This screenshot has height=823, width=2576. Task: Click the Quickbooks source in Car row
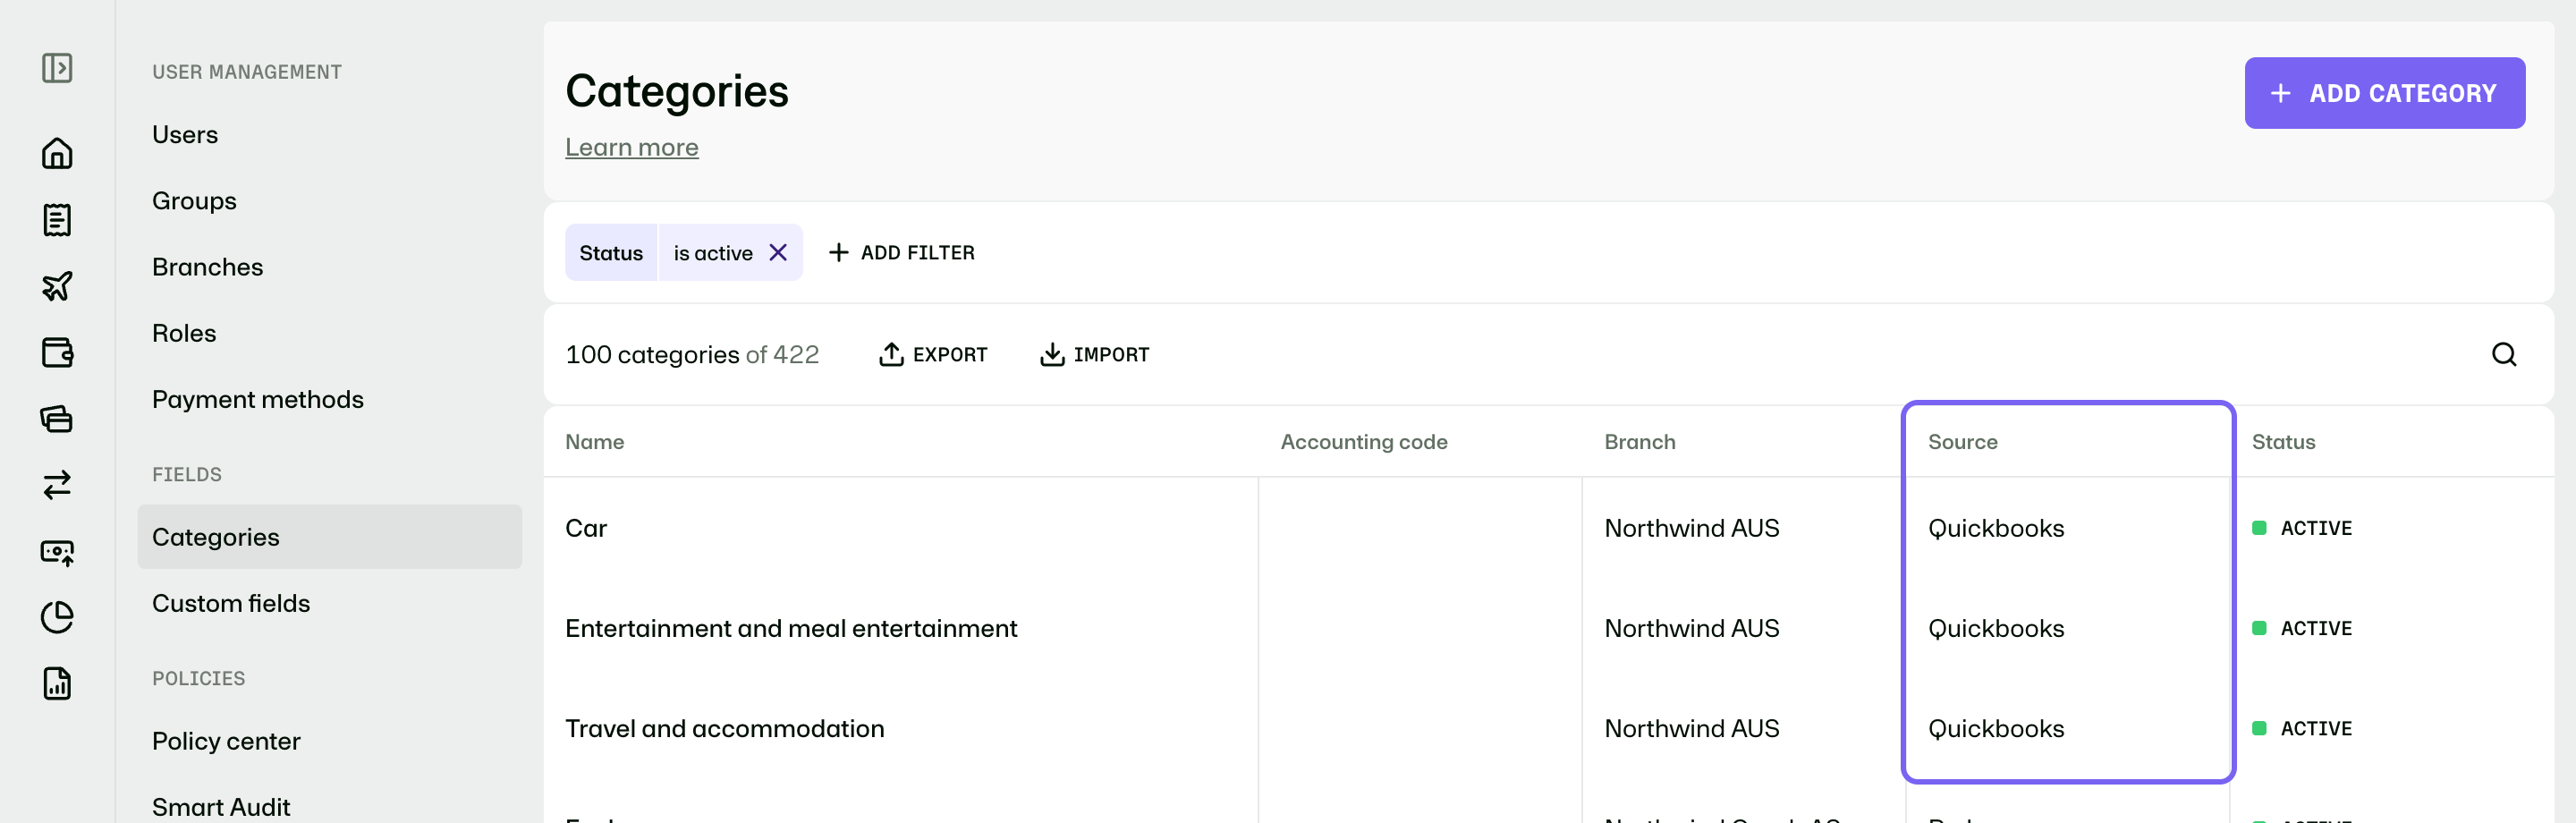tap(1995, 528)
